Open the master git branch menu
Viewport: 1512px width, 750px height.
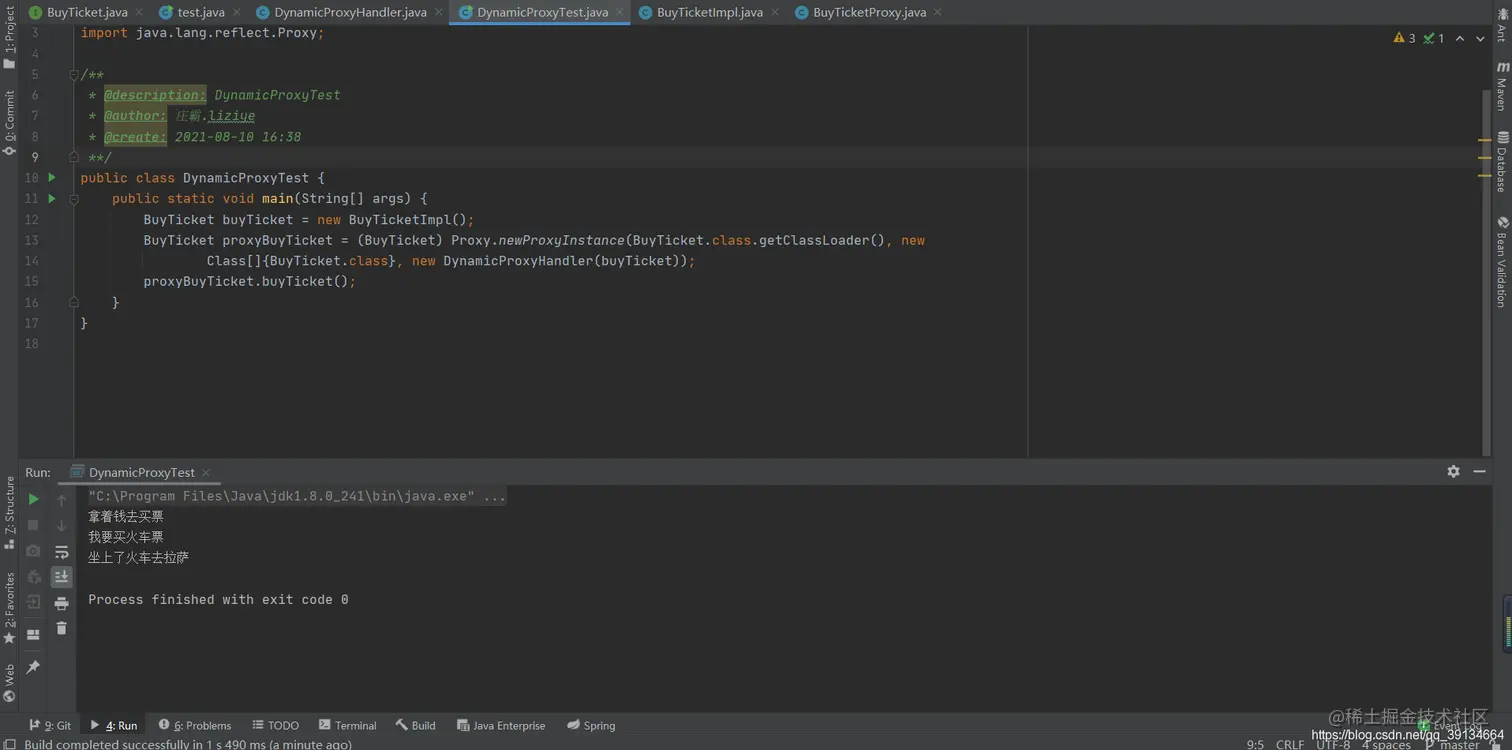coord(1452,744)
